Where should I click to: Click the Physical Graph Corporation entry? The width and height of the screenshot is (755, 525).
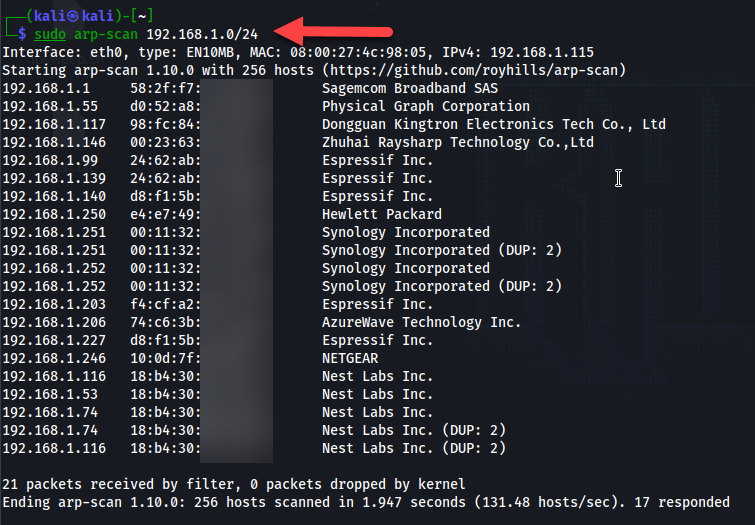click(426, 106)
